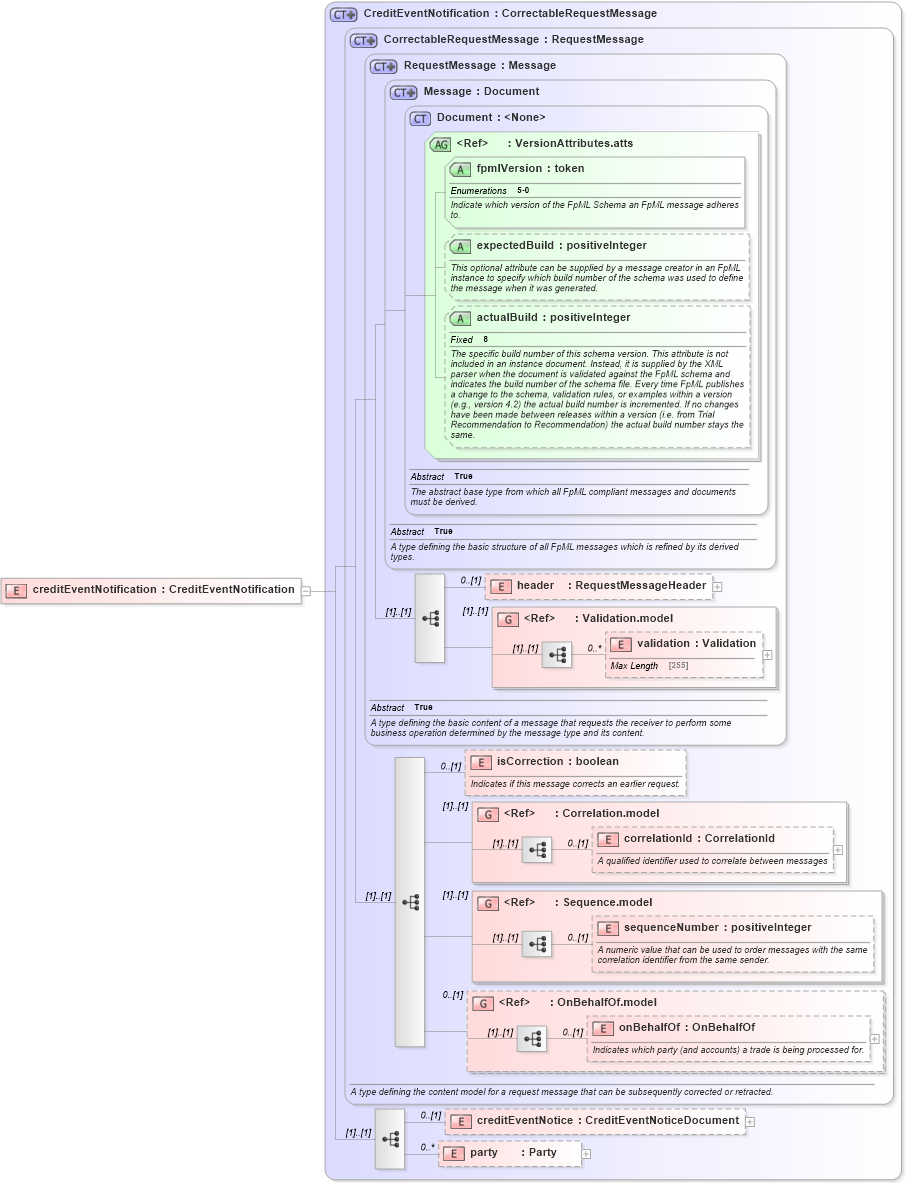
Task: Expand the validation : Validation element
Action: (767, 655)
